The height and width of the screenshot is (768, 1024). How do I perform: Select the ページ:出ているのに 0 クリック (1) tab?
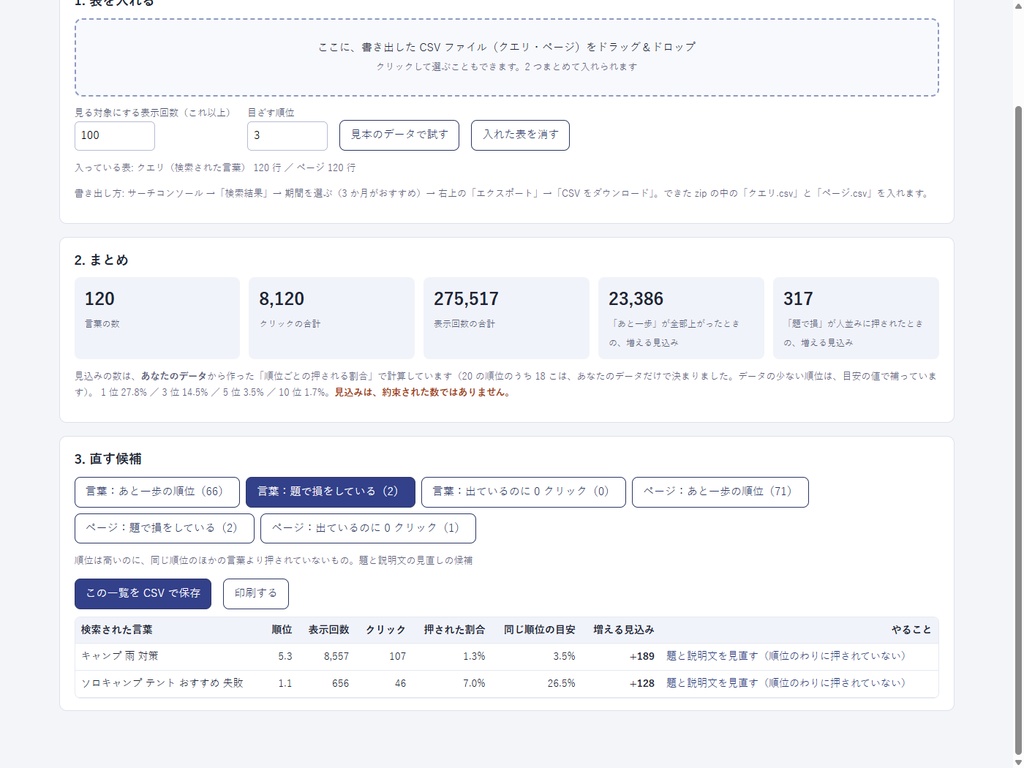point(368,528)
